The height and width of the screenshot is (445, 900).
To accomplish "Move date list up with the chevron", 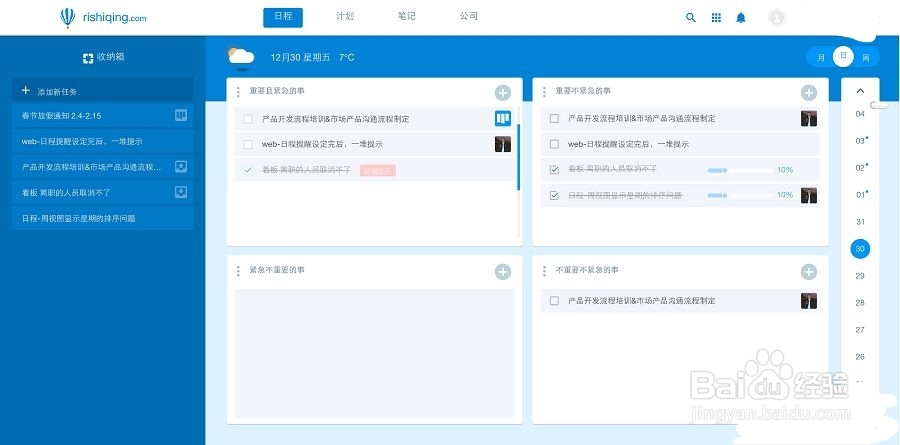I will pyautogui.click(x=860, y=91).
